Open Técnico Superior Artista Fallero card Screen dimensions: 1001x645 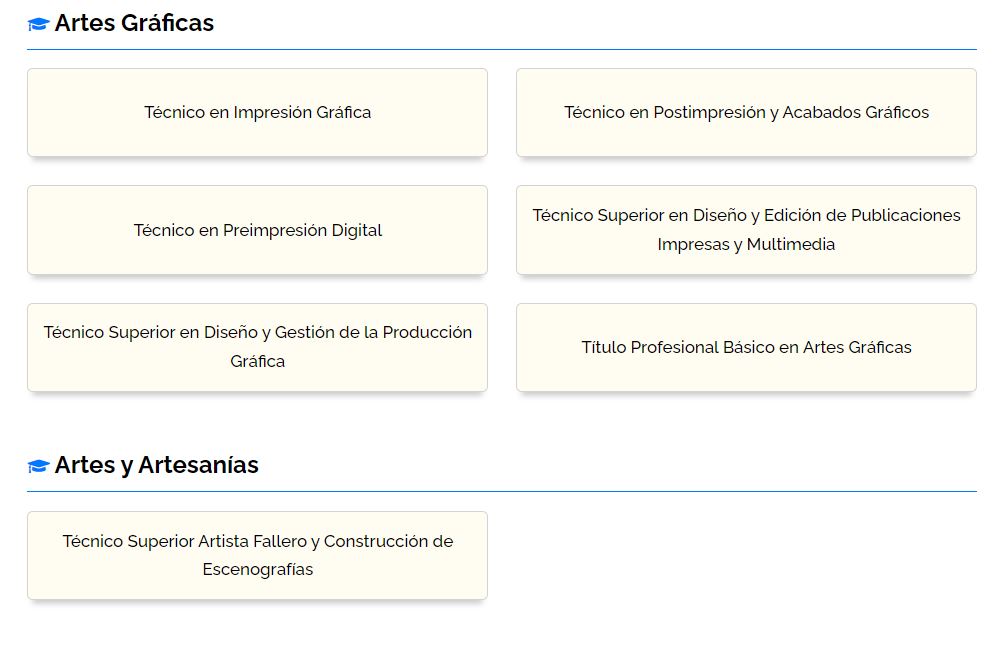pyautogui.click(x=257, y=555)
